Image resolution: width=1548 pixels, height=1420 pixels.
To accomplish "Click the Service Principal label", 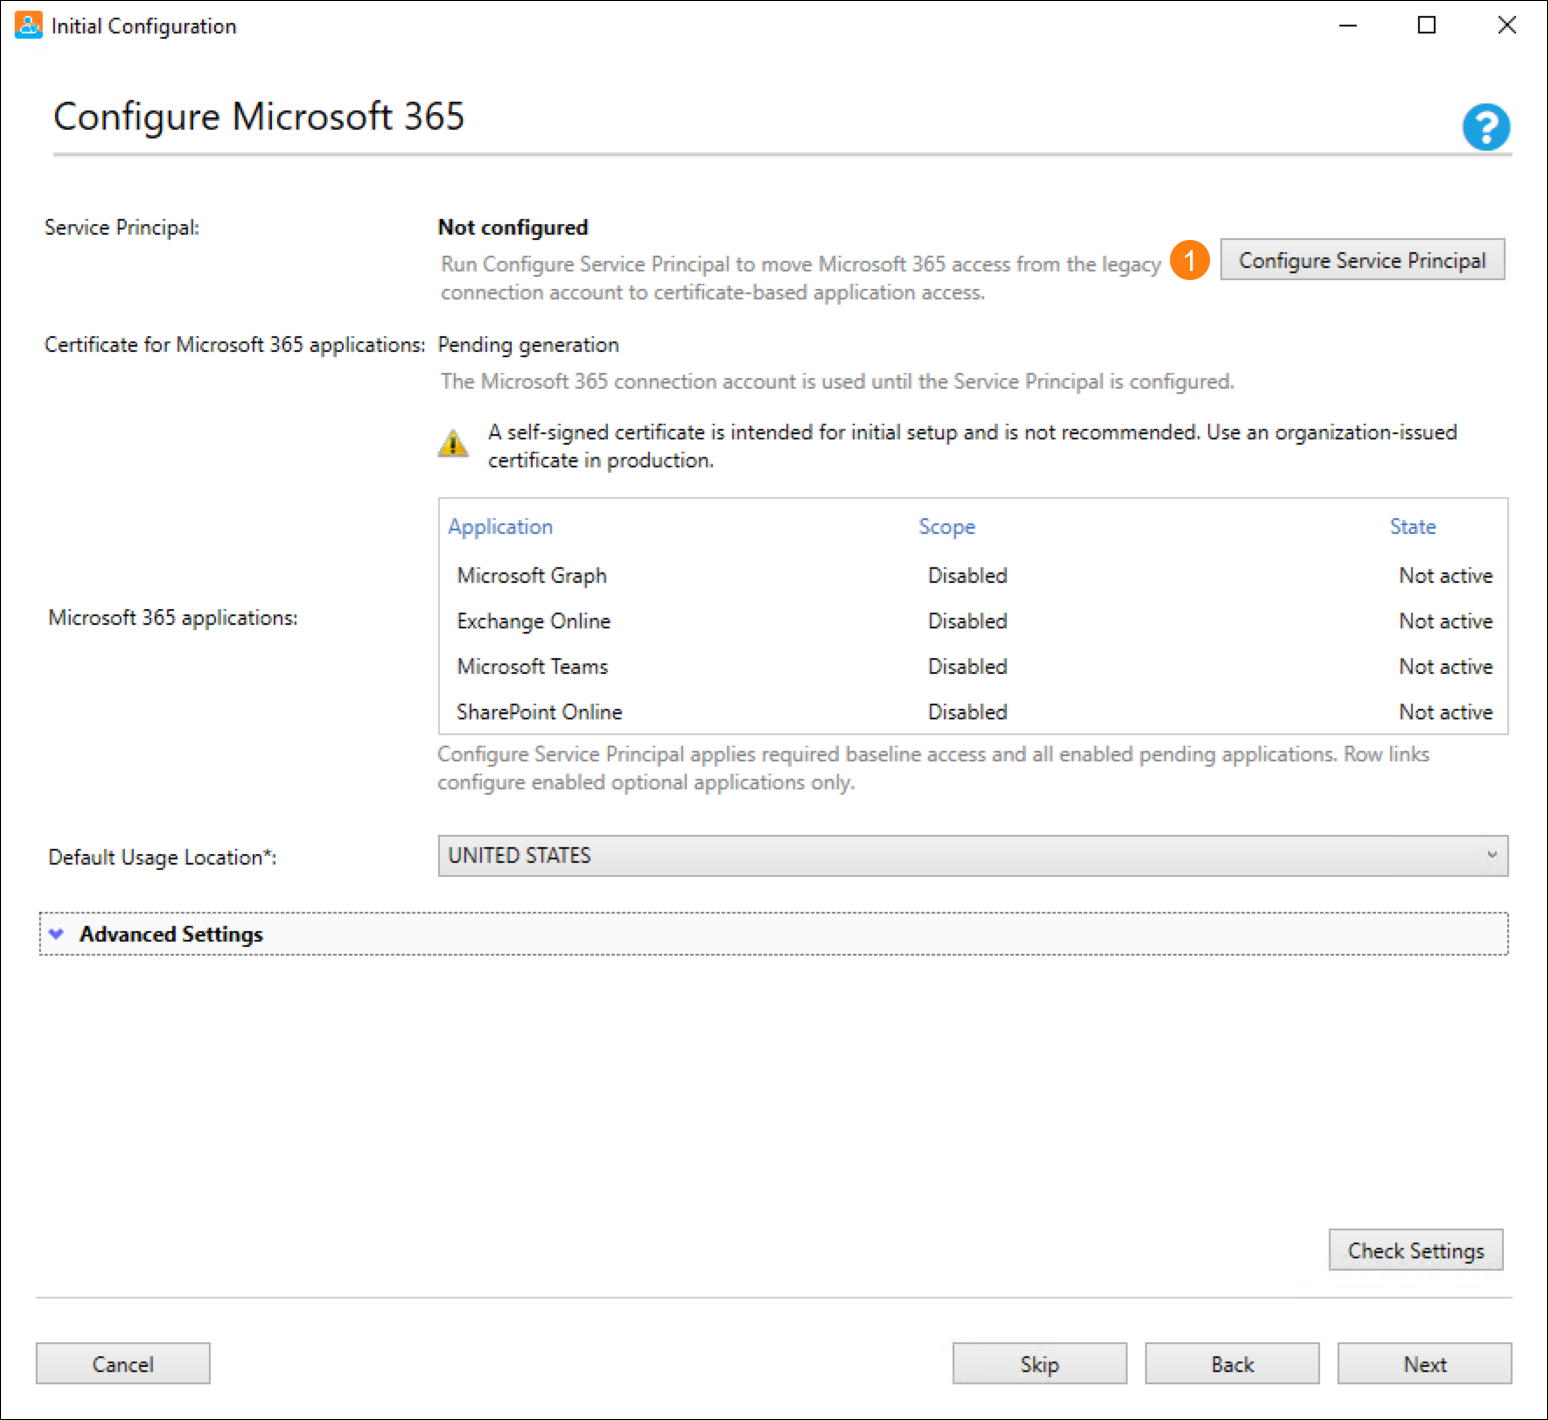I will point(122,228).
